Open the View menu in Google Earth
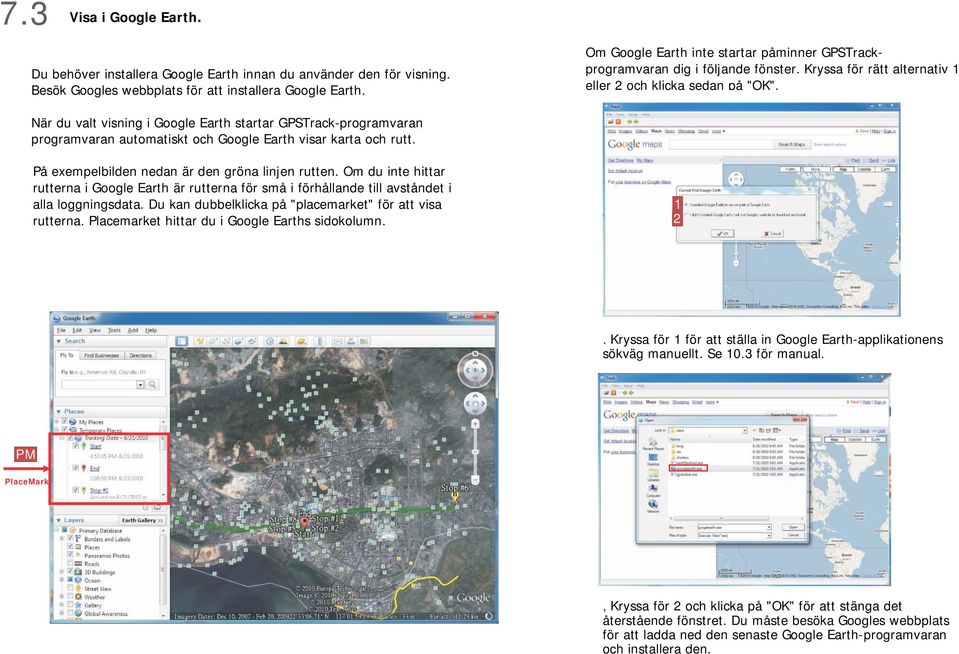This screenshot has width=959, height=654. click(x=95, y=330)
